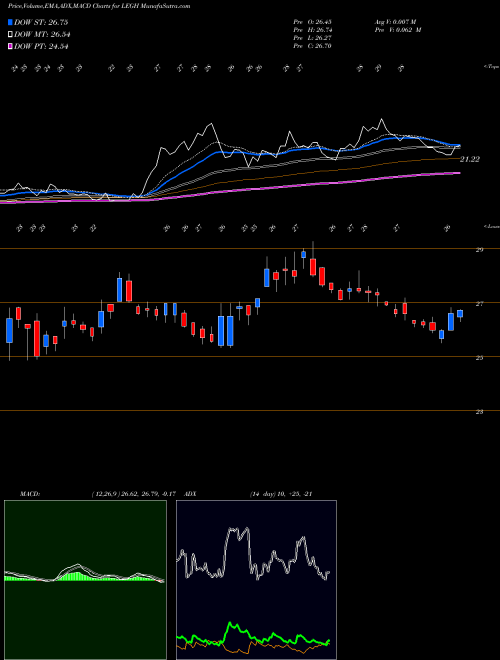Click the 25 price axis label
Image resolution: width=500 pixels, height=660 pixels.
(x=479, y=358)
